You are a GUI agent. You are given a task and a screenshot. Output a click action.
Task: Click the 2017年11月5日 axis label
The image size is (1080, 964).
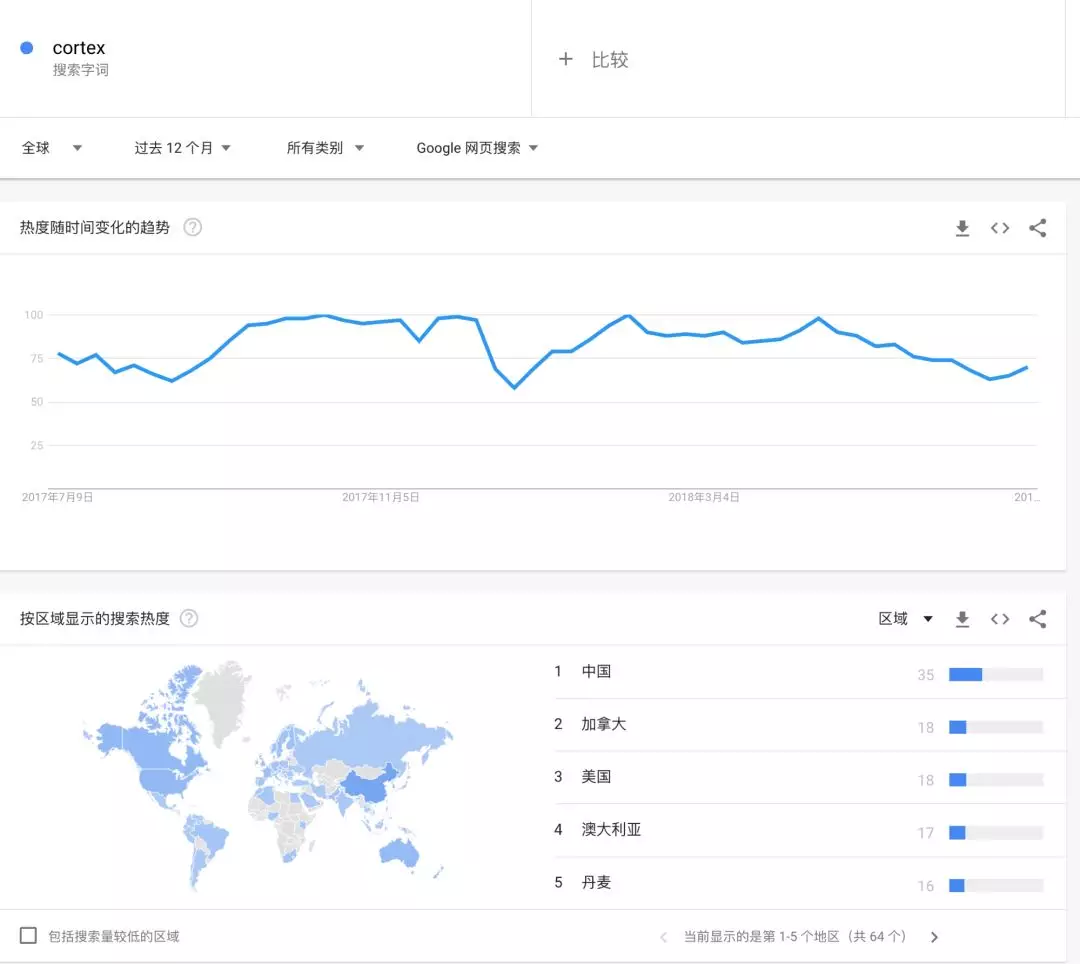pyautogui.click(x=380, y=497)
